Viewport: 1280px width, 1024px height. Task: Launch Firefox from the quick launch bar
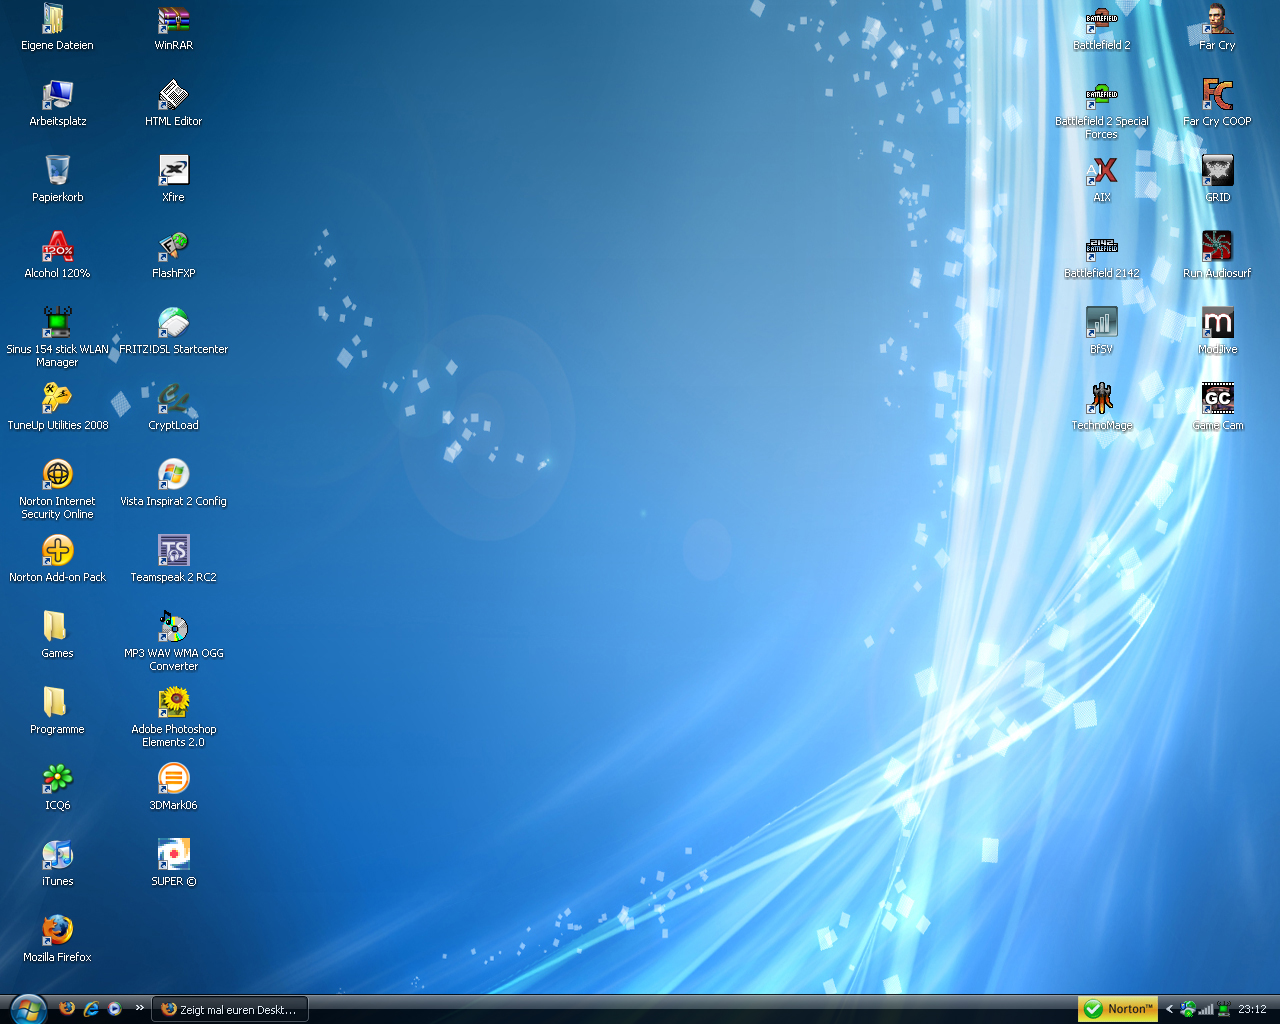pos(67,1009)
